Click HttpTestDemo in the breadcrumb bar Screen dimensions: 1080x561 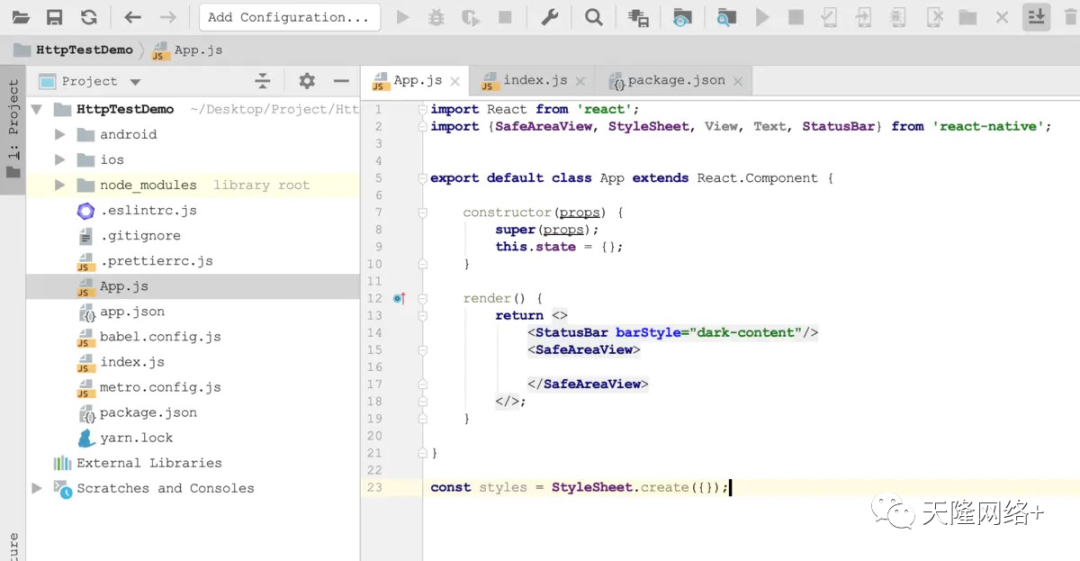coord(84,50)
